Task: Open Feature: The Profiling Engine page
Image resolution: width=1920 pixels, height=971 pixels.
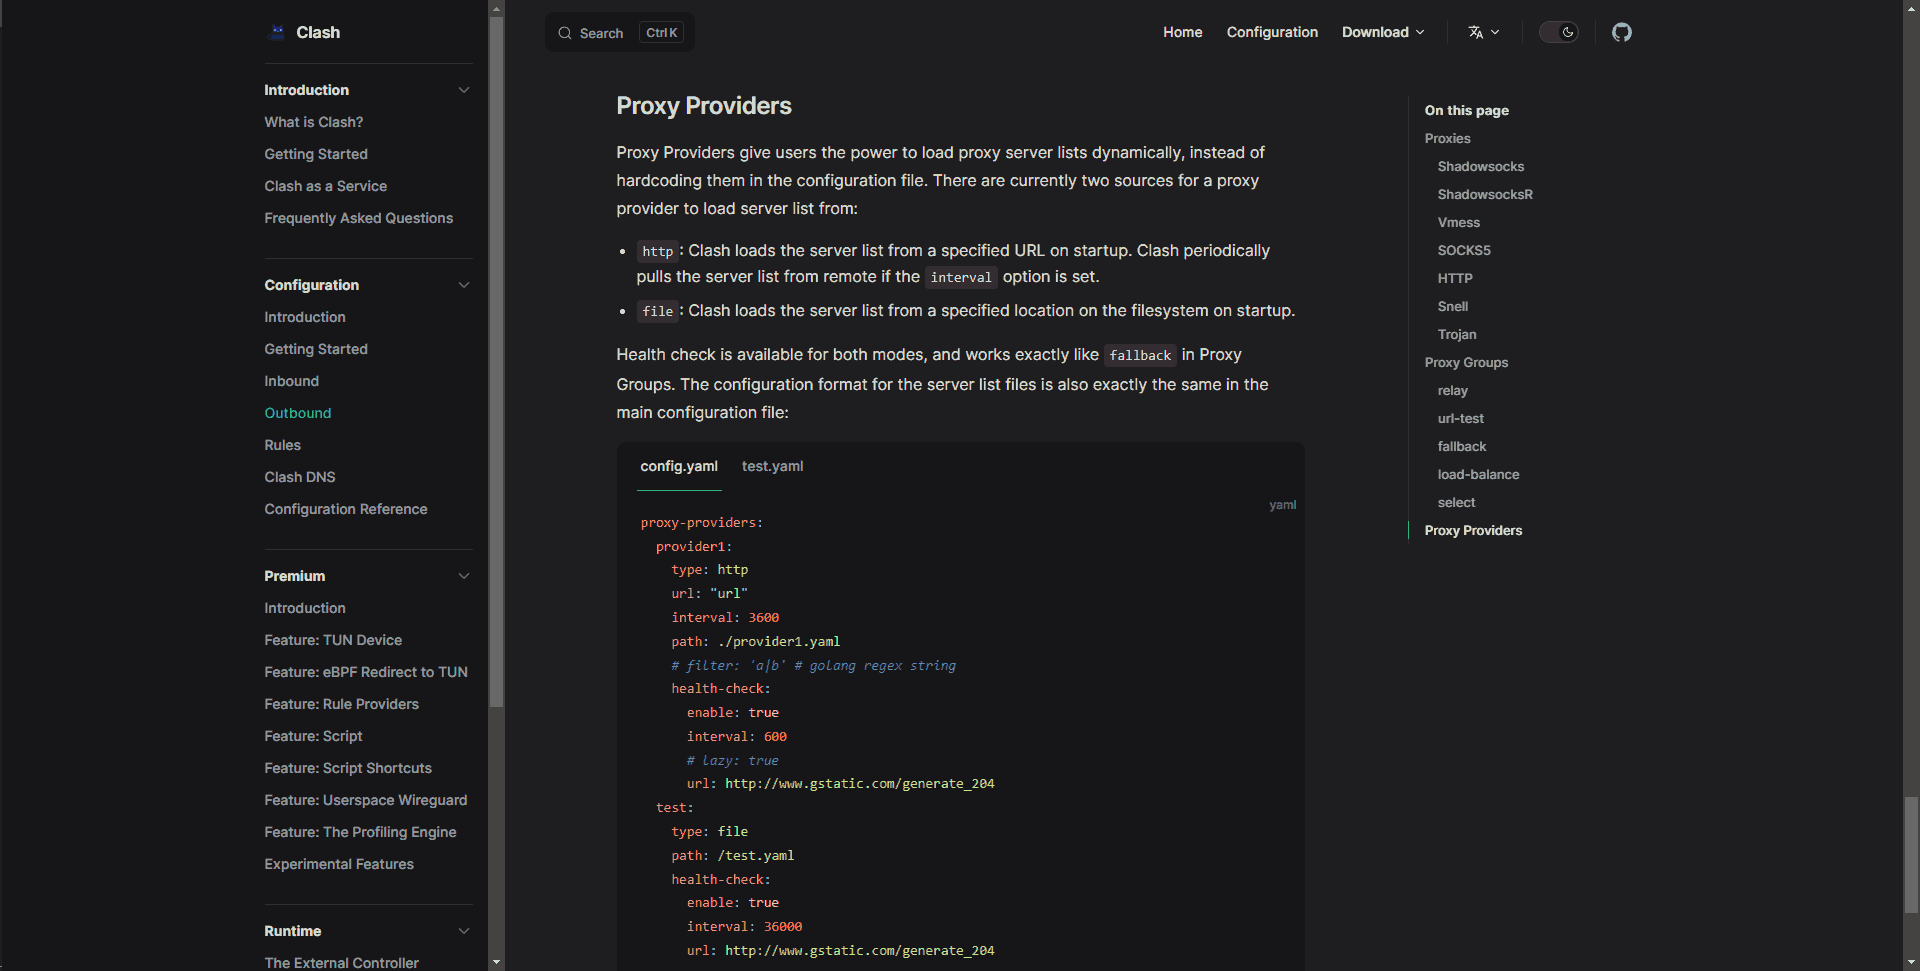Action: click(360, 832)
